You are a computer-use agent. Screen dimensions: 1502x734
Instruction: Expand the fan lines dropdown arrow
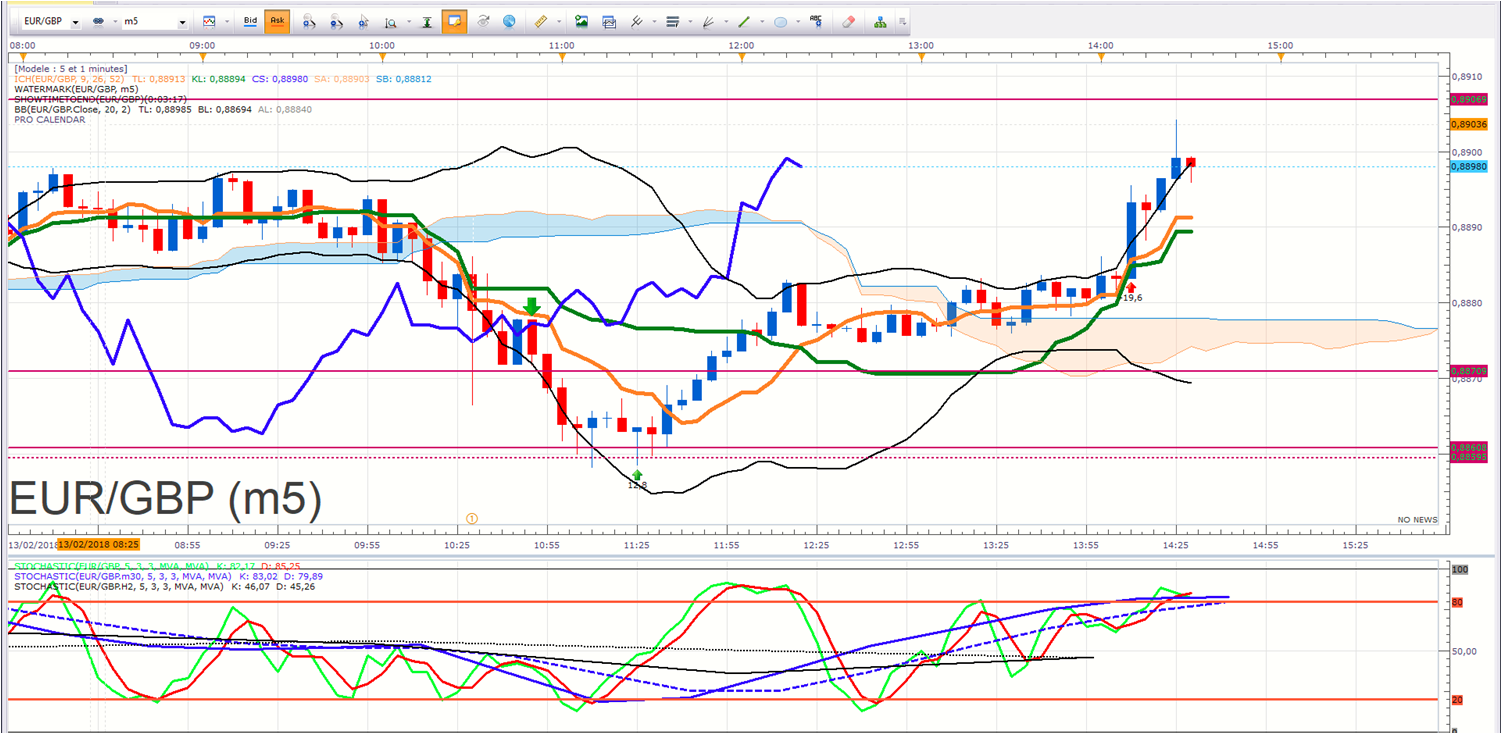(x=727, y=21)
